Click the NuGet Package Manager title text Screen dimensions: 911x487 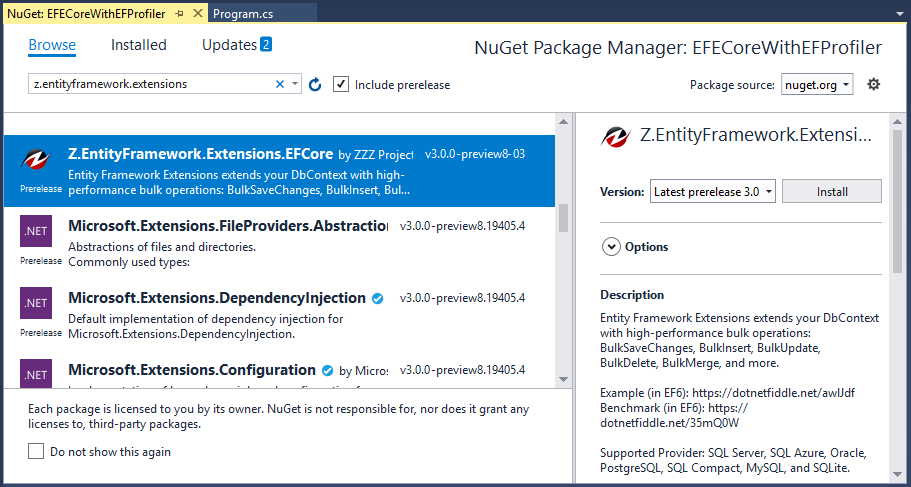[678, 48]
